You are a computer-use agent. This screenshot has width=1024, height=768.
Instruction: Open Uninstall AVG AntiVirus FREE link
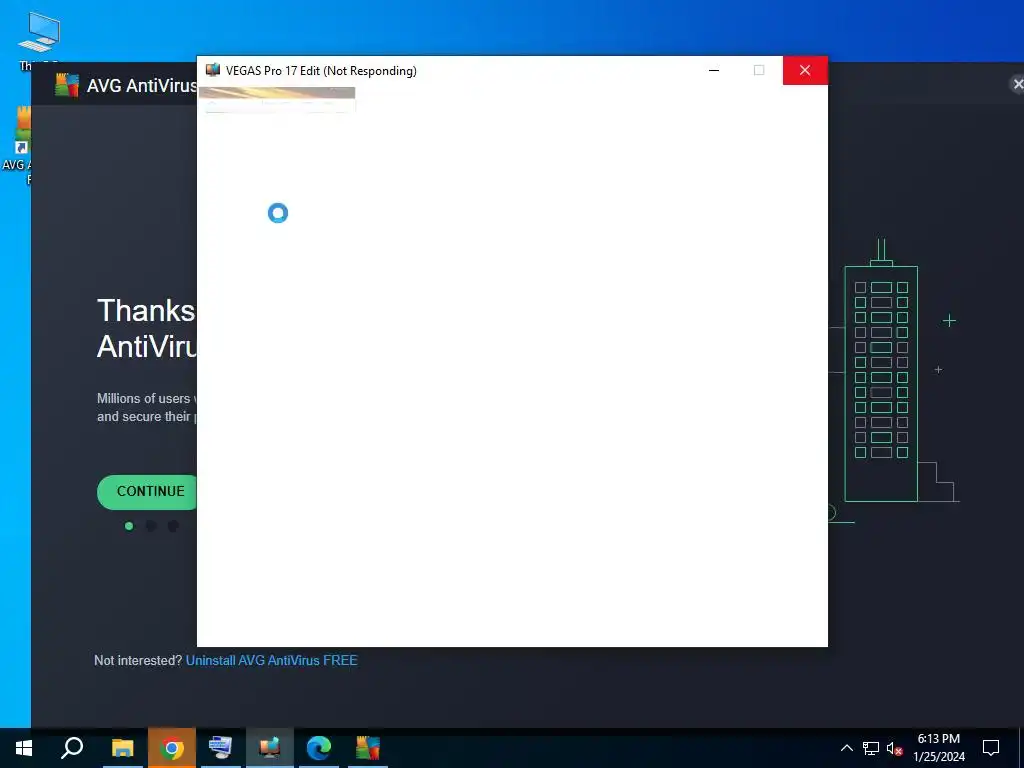tap(272, 660)
